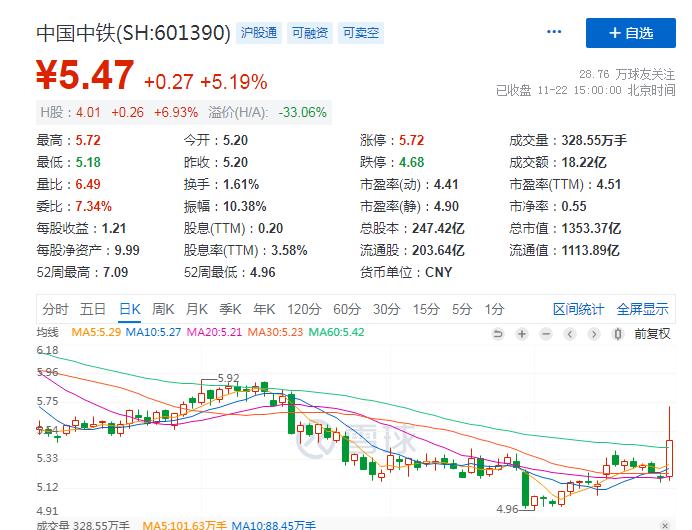692x530 pixels.
Task: Click the 万球友关注 follower count
Action: point(627,74)
